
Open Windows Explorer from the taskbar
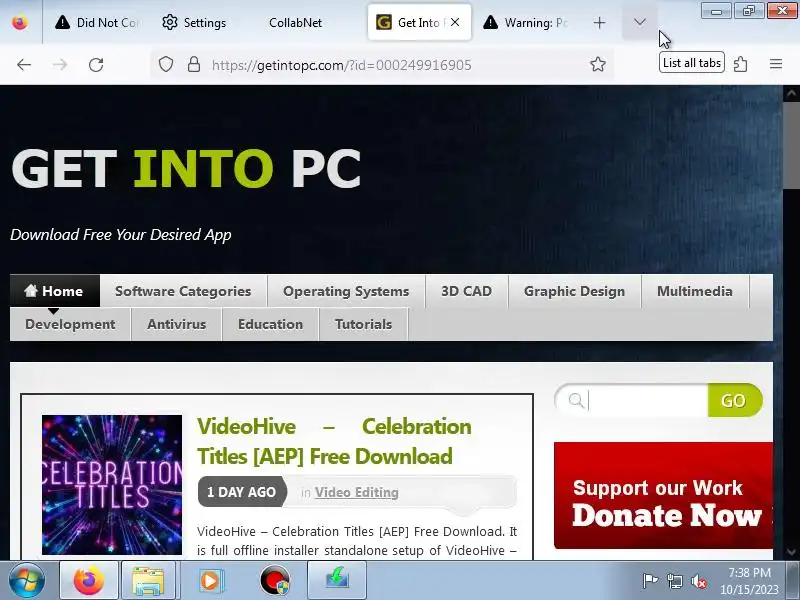click(148, 580)
